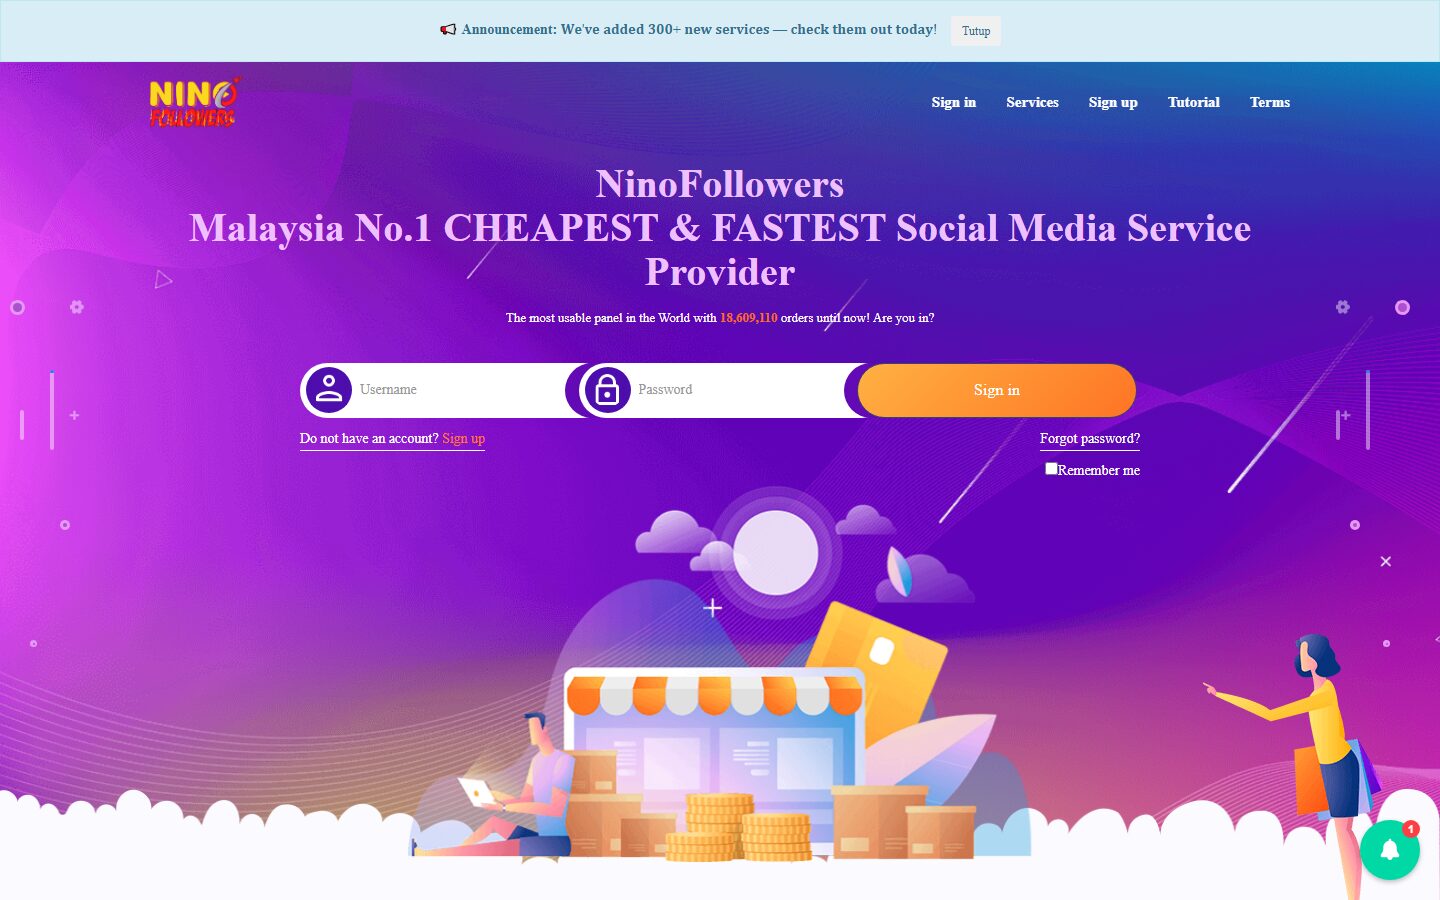Focus the Password input field
The height and width of the screenshot is (900, 1440).
(x=740, y=390)
